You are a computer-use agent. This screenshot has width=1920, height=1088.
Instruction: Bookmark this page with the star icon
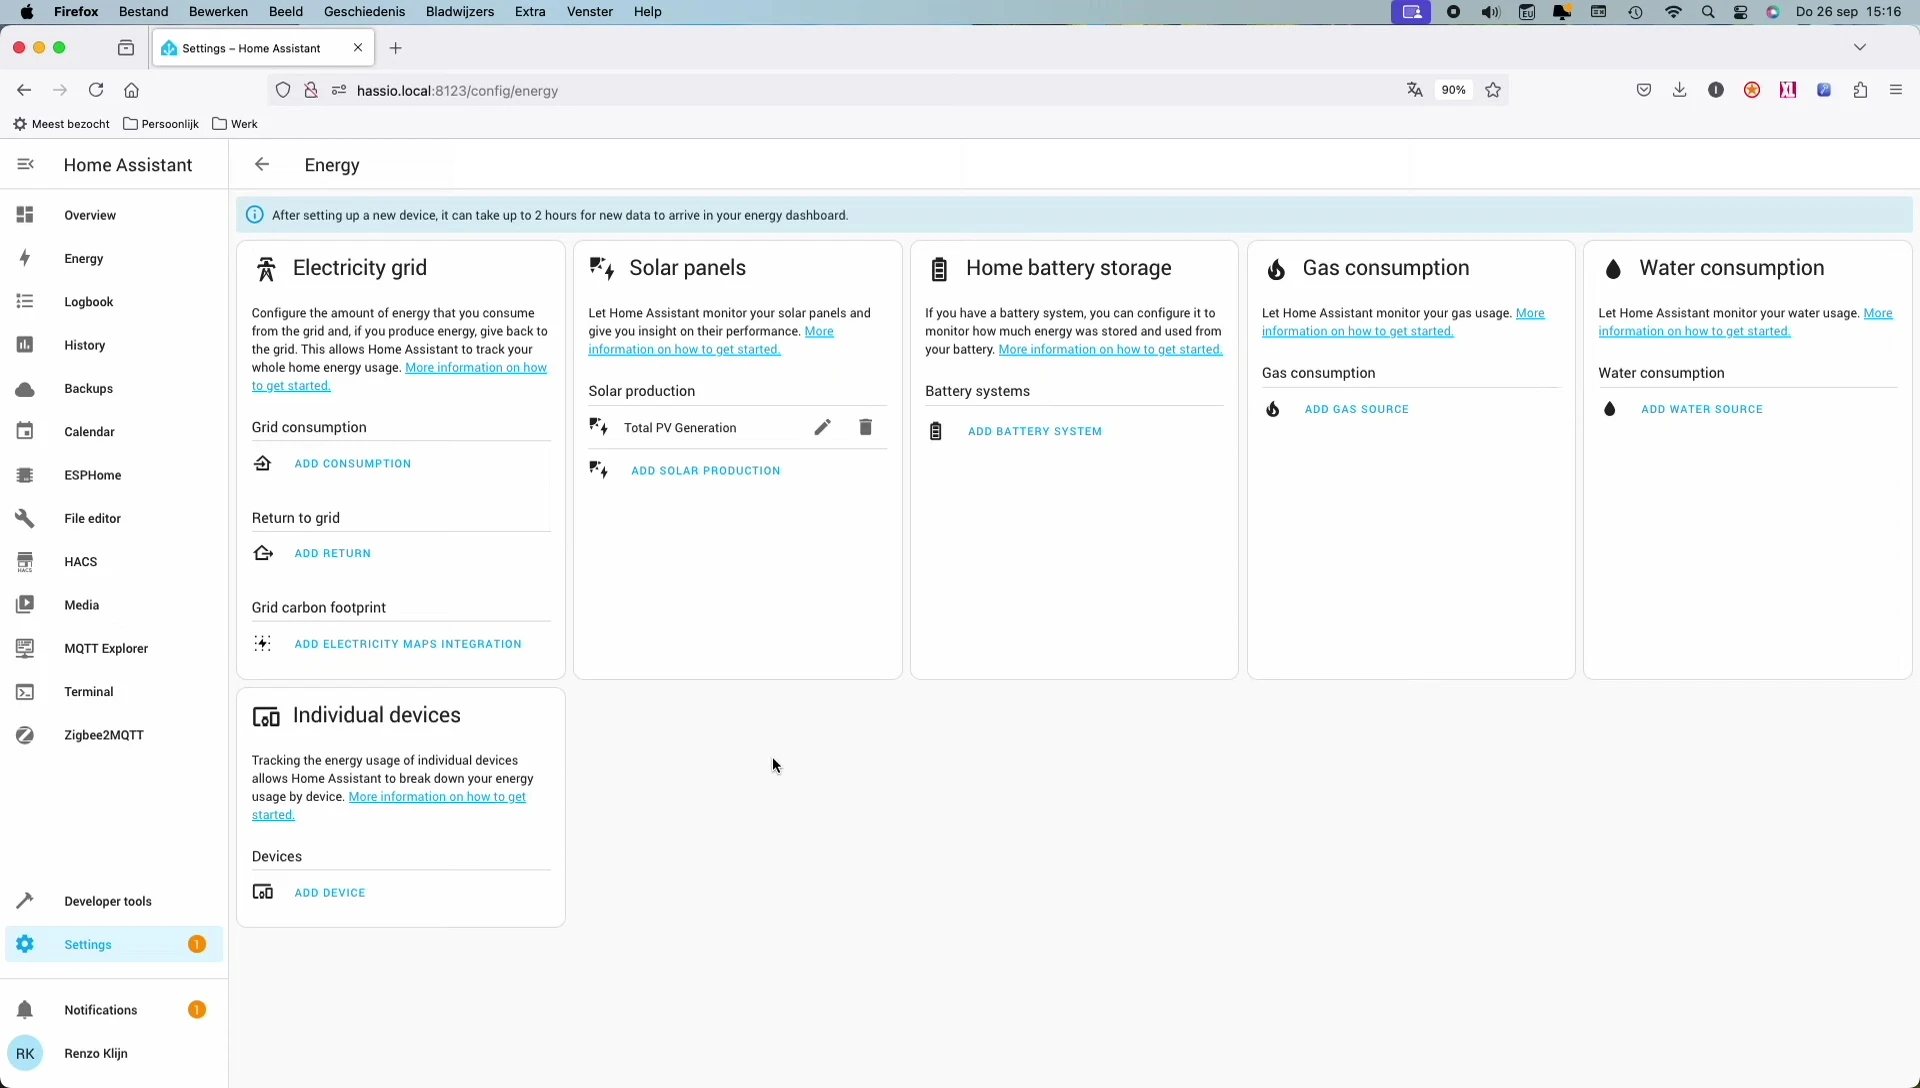click(1493, 90)
